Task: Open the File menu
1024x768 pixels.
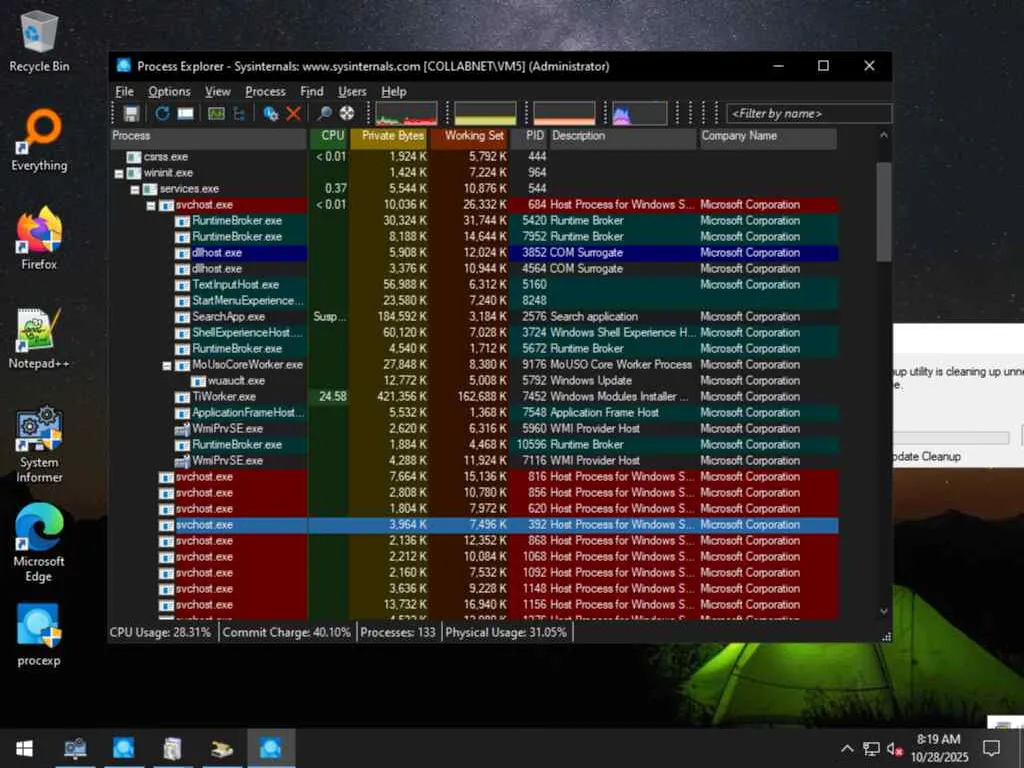Action: click(x=124, y=91)
